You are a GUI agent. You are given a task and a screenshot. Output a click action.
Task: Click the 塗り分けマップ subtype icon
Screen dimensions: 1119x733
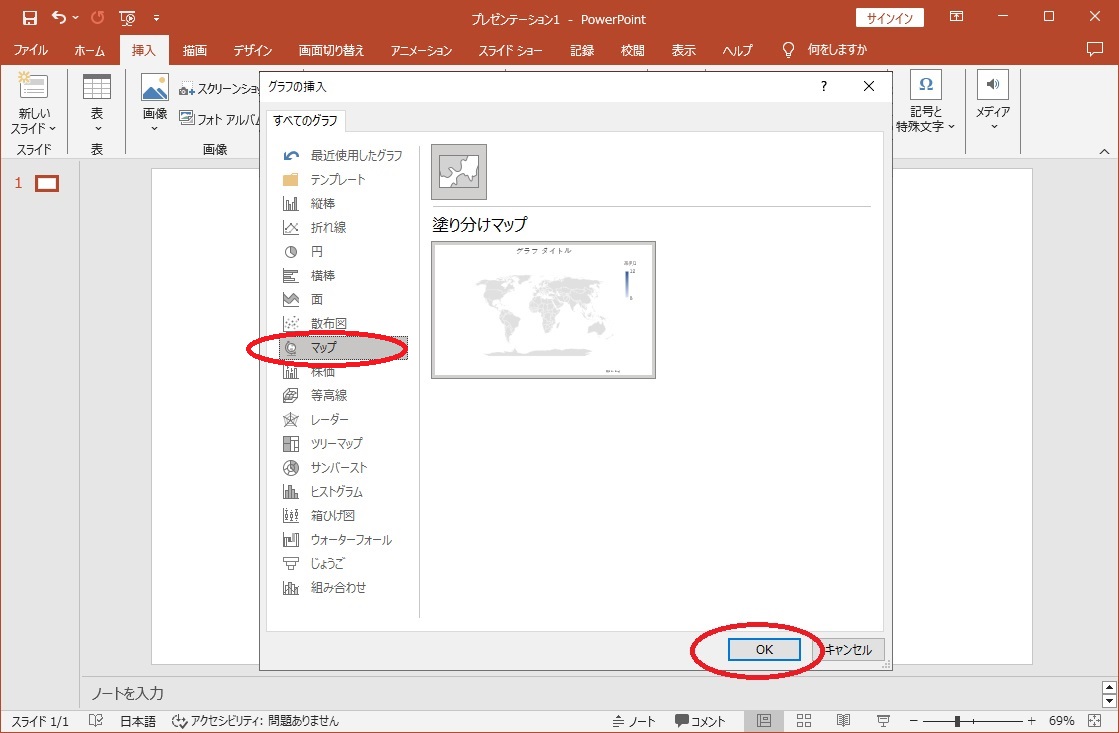459,172
